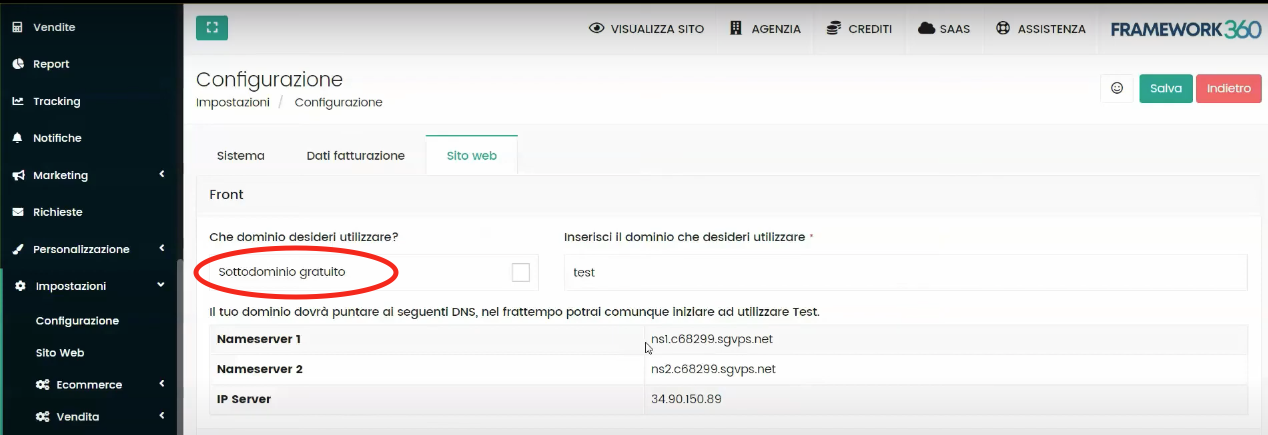Click the Impostazioni gear icon
1268x435 pixels.
pos(21,286)
